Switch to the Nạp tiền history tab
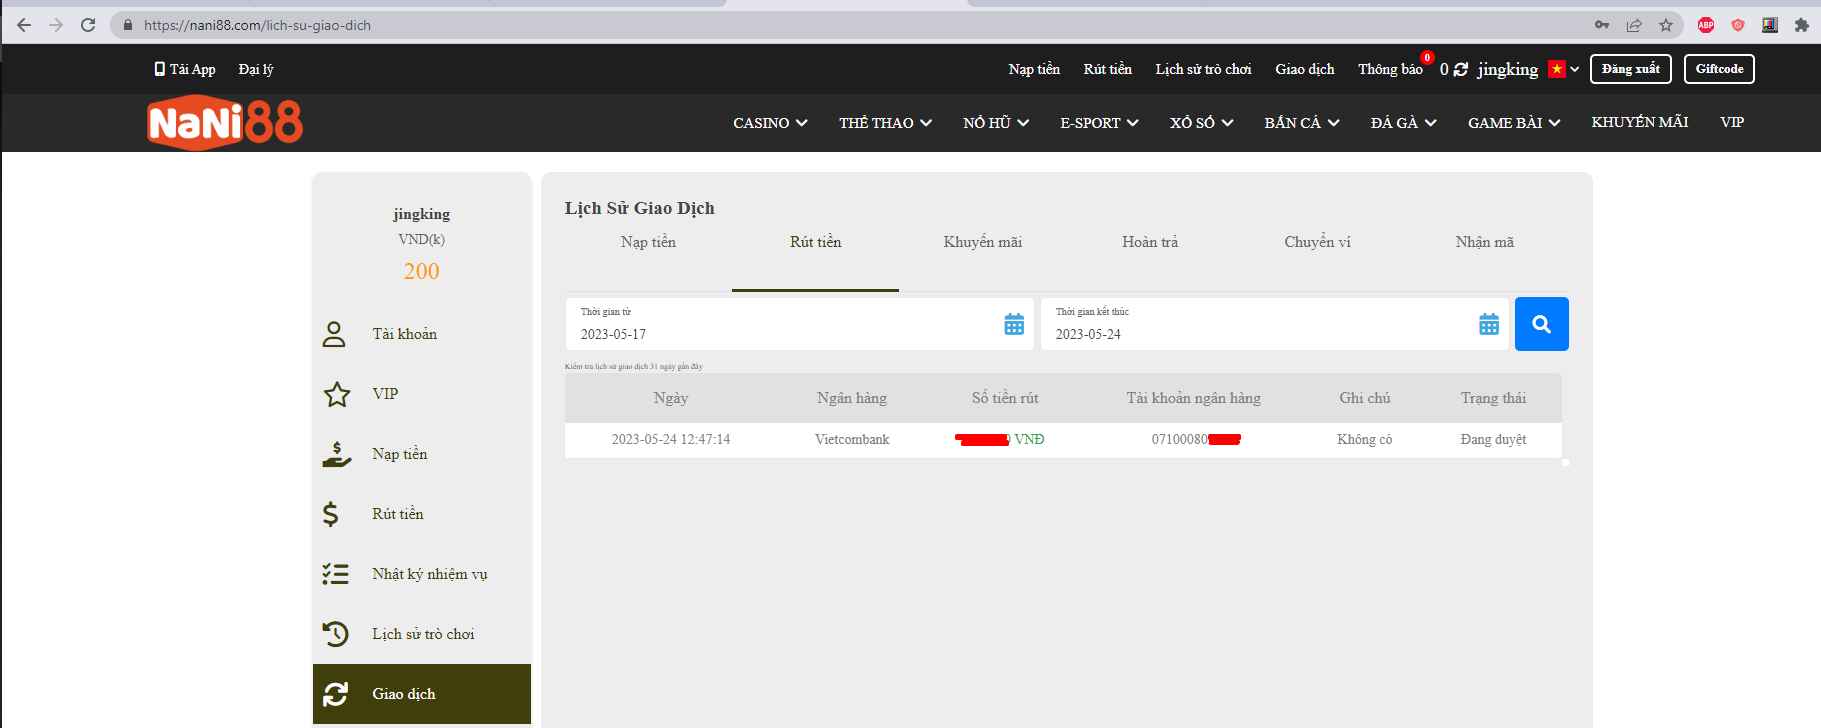1821x728 pixels. [648, 242]
